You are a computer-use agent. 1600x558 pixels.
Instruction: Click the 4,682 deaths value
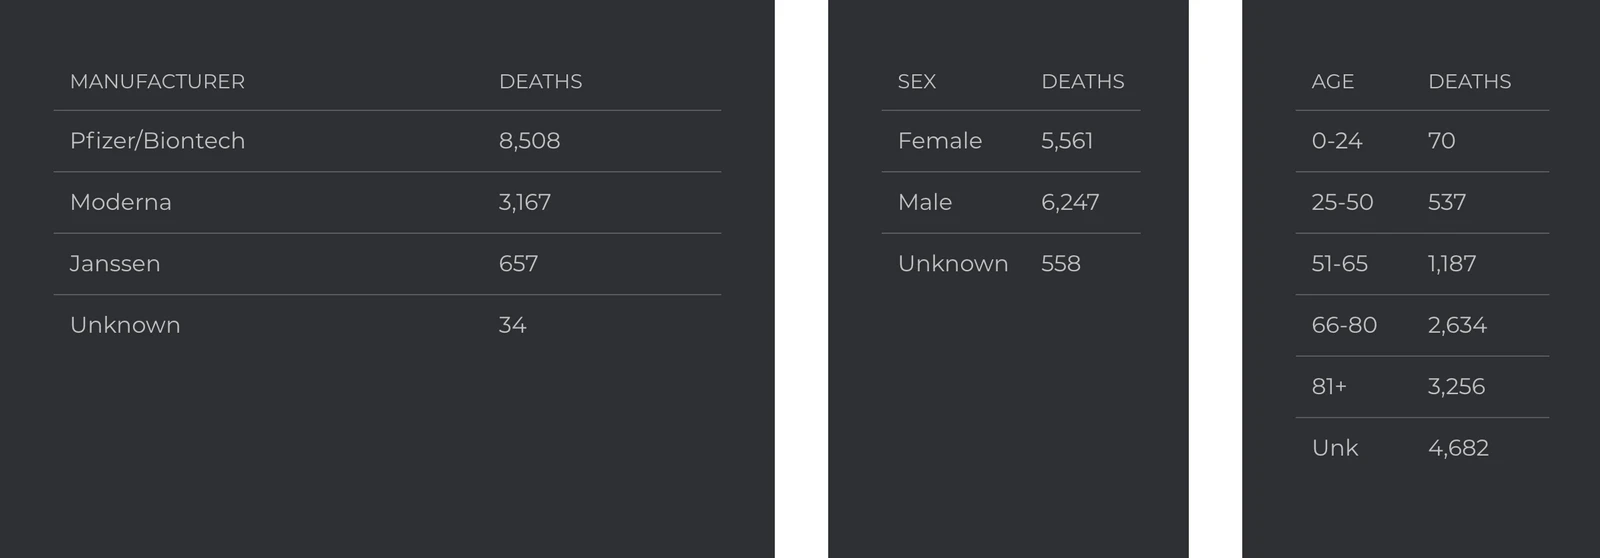1458,448
